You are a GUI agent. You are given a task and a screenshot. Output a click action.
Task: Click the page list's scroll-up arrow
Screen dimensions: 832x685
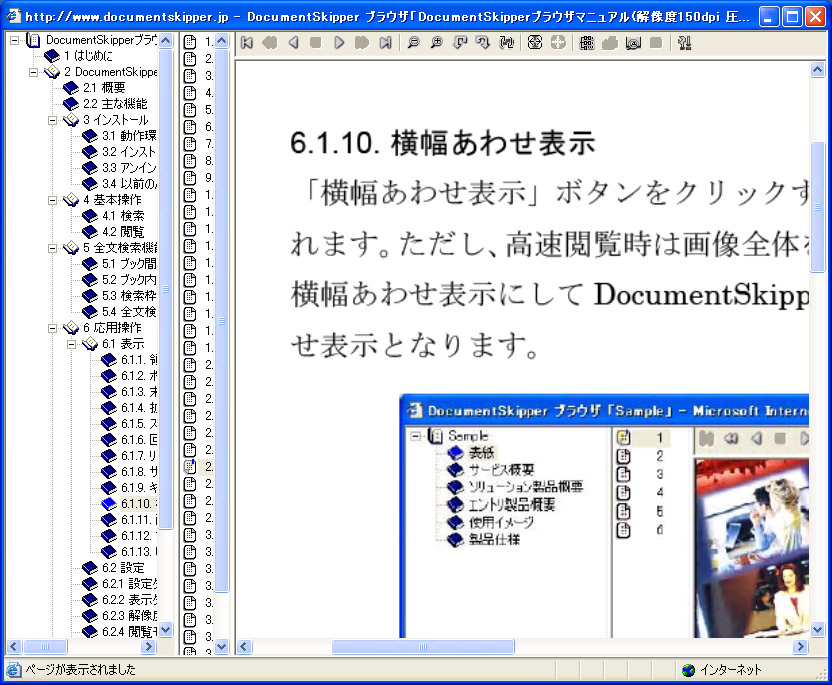pyautogui.click(x=222, y=40)
